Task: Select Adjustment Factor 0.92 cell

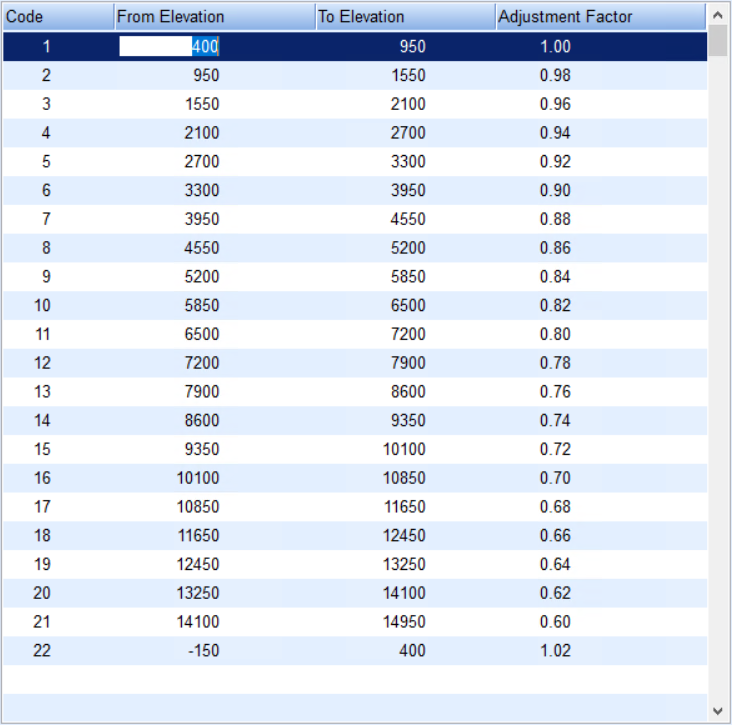Action: 555,162
